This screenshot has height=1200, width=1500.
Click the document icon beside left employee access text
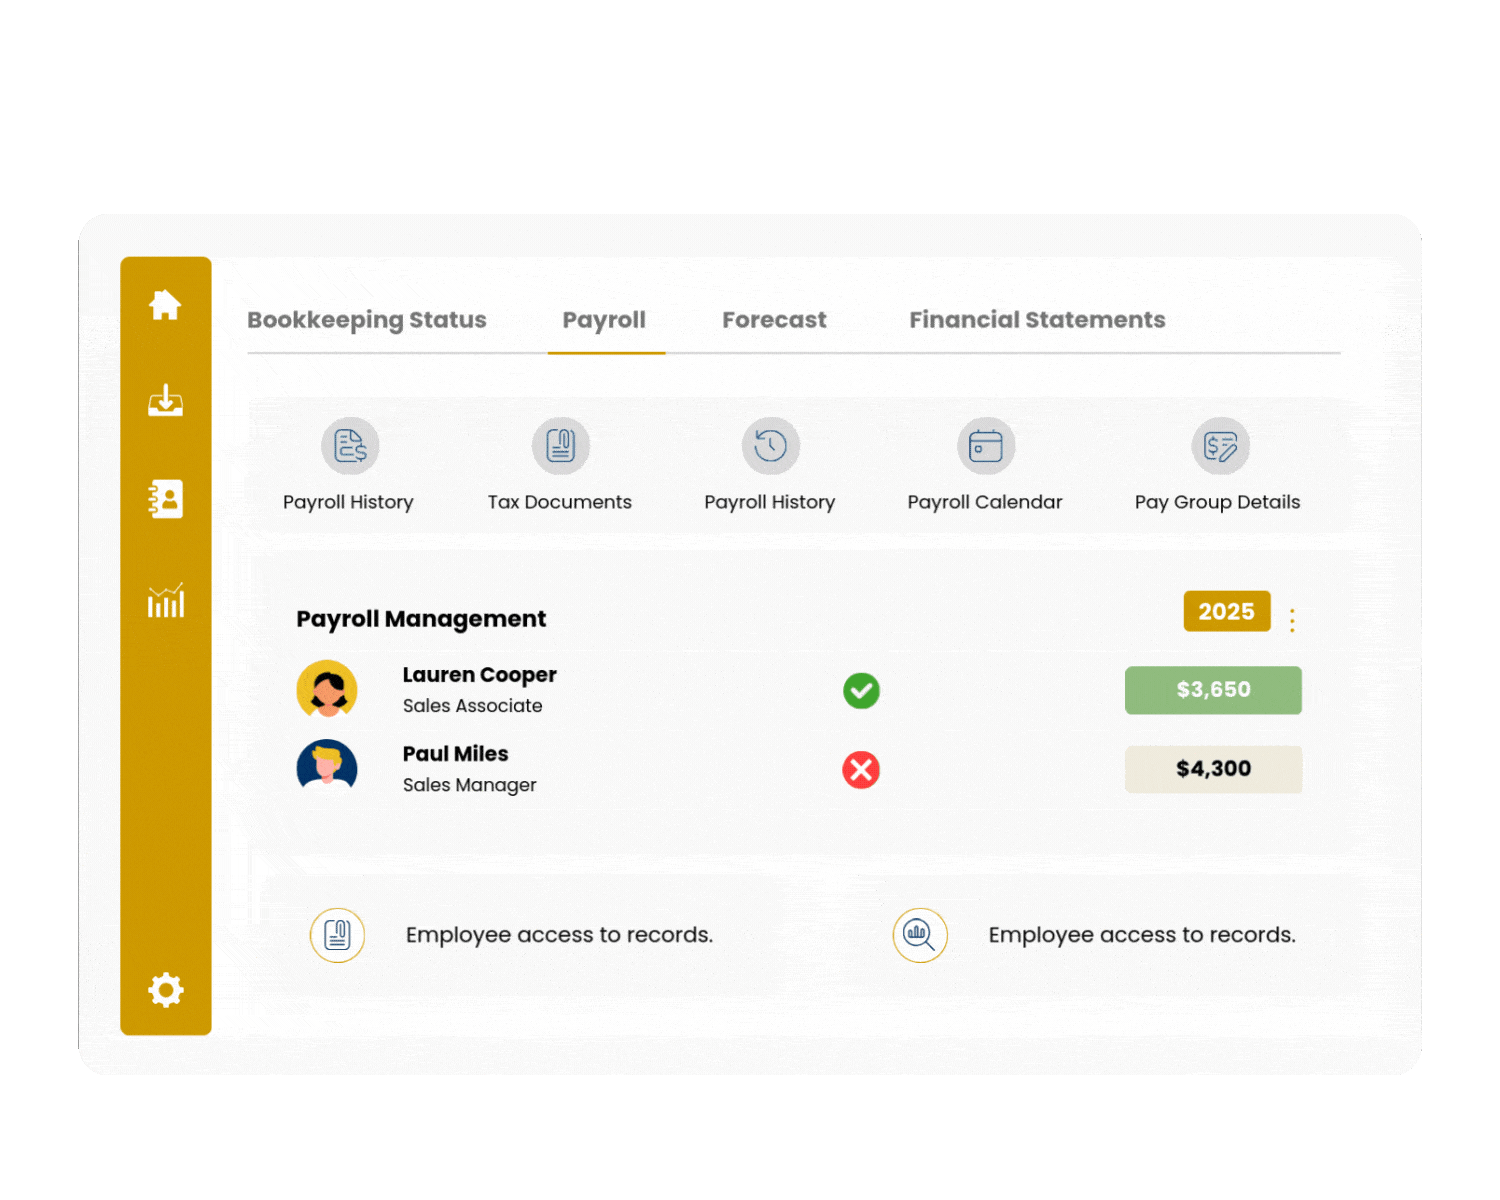click(x=338, y=935)
